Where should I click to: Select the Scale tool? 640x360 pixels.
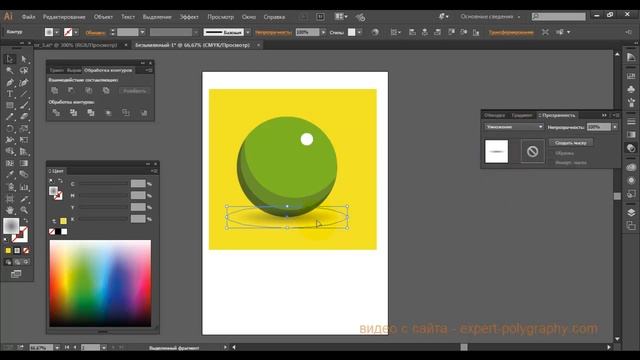pyautogui.click(x=24, y=129)
